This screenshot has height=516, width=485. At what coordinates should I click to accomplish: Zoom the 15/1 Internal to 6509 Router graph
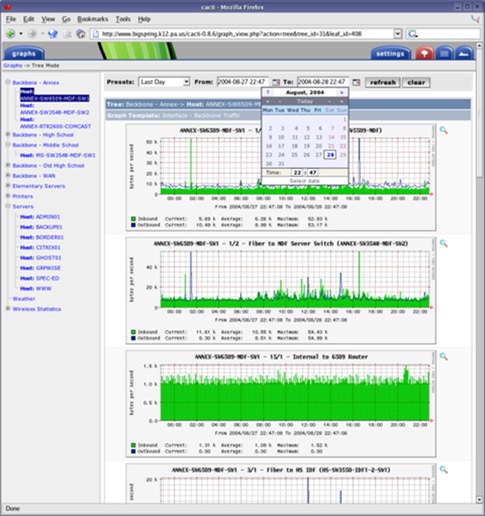(443, 356)
